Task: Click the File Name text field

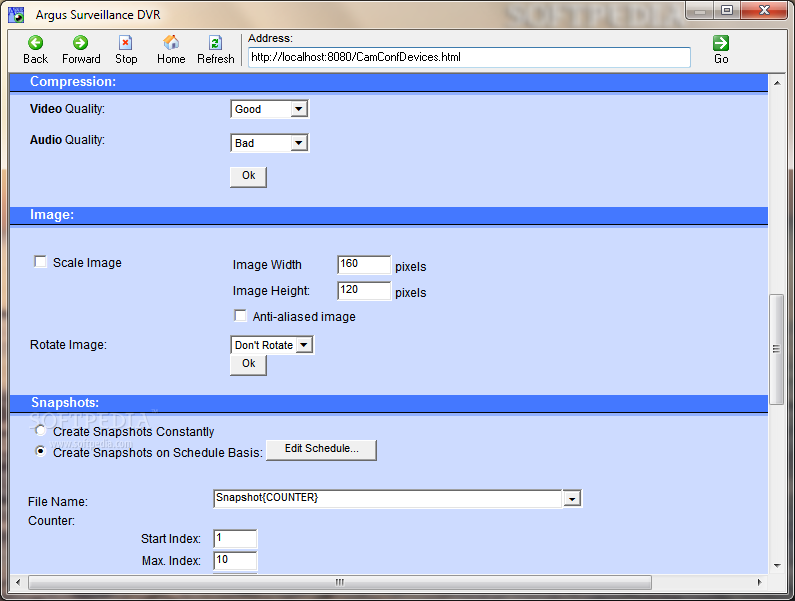Action: [388, 498]
